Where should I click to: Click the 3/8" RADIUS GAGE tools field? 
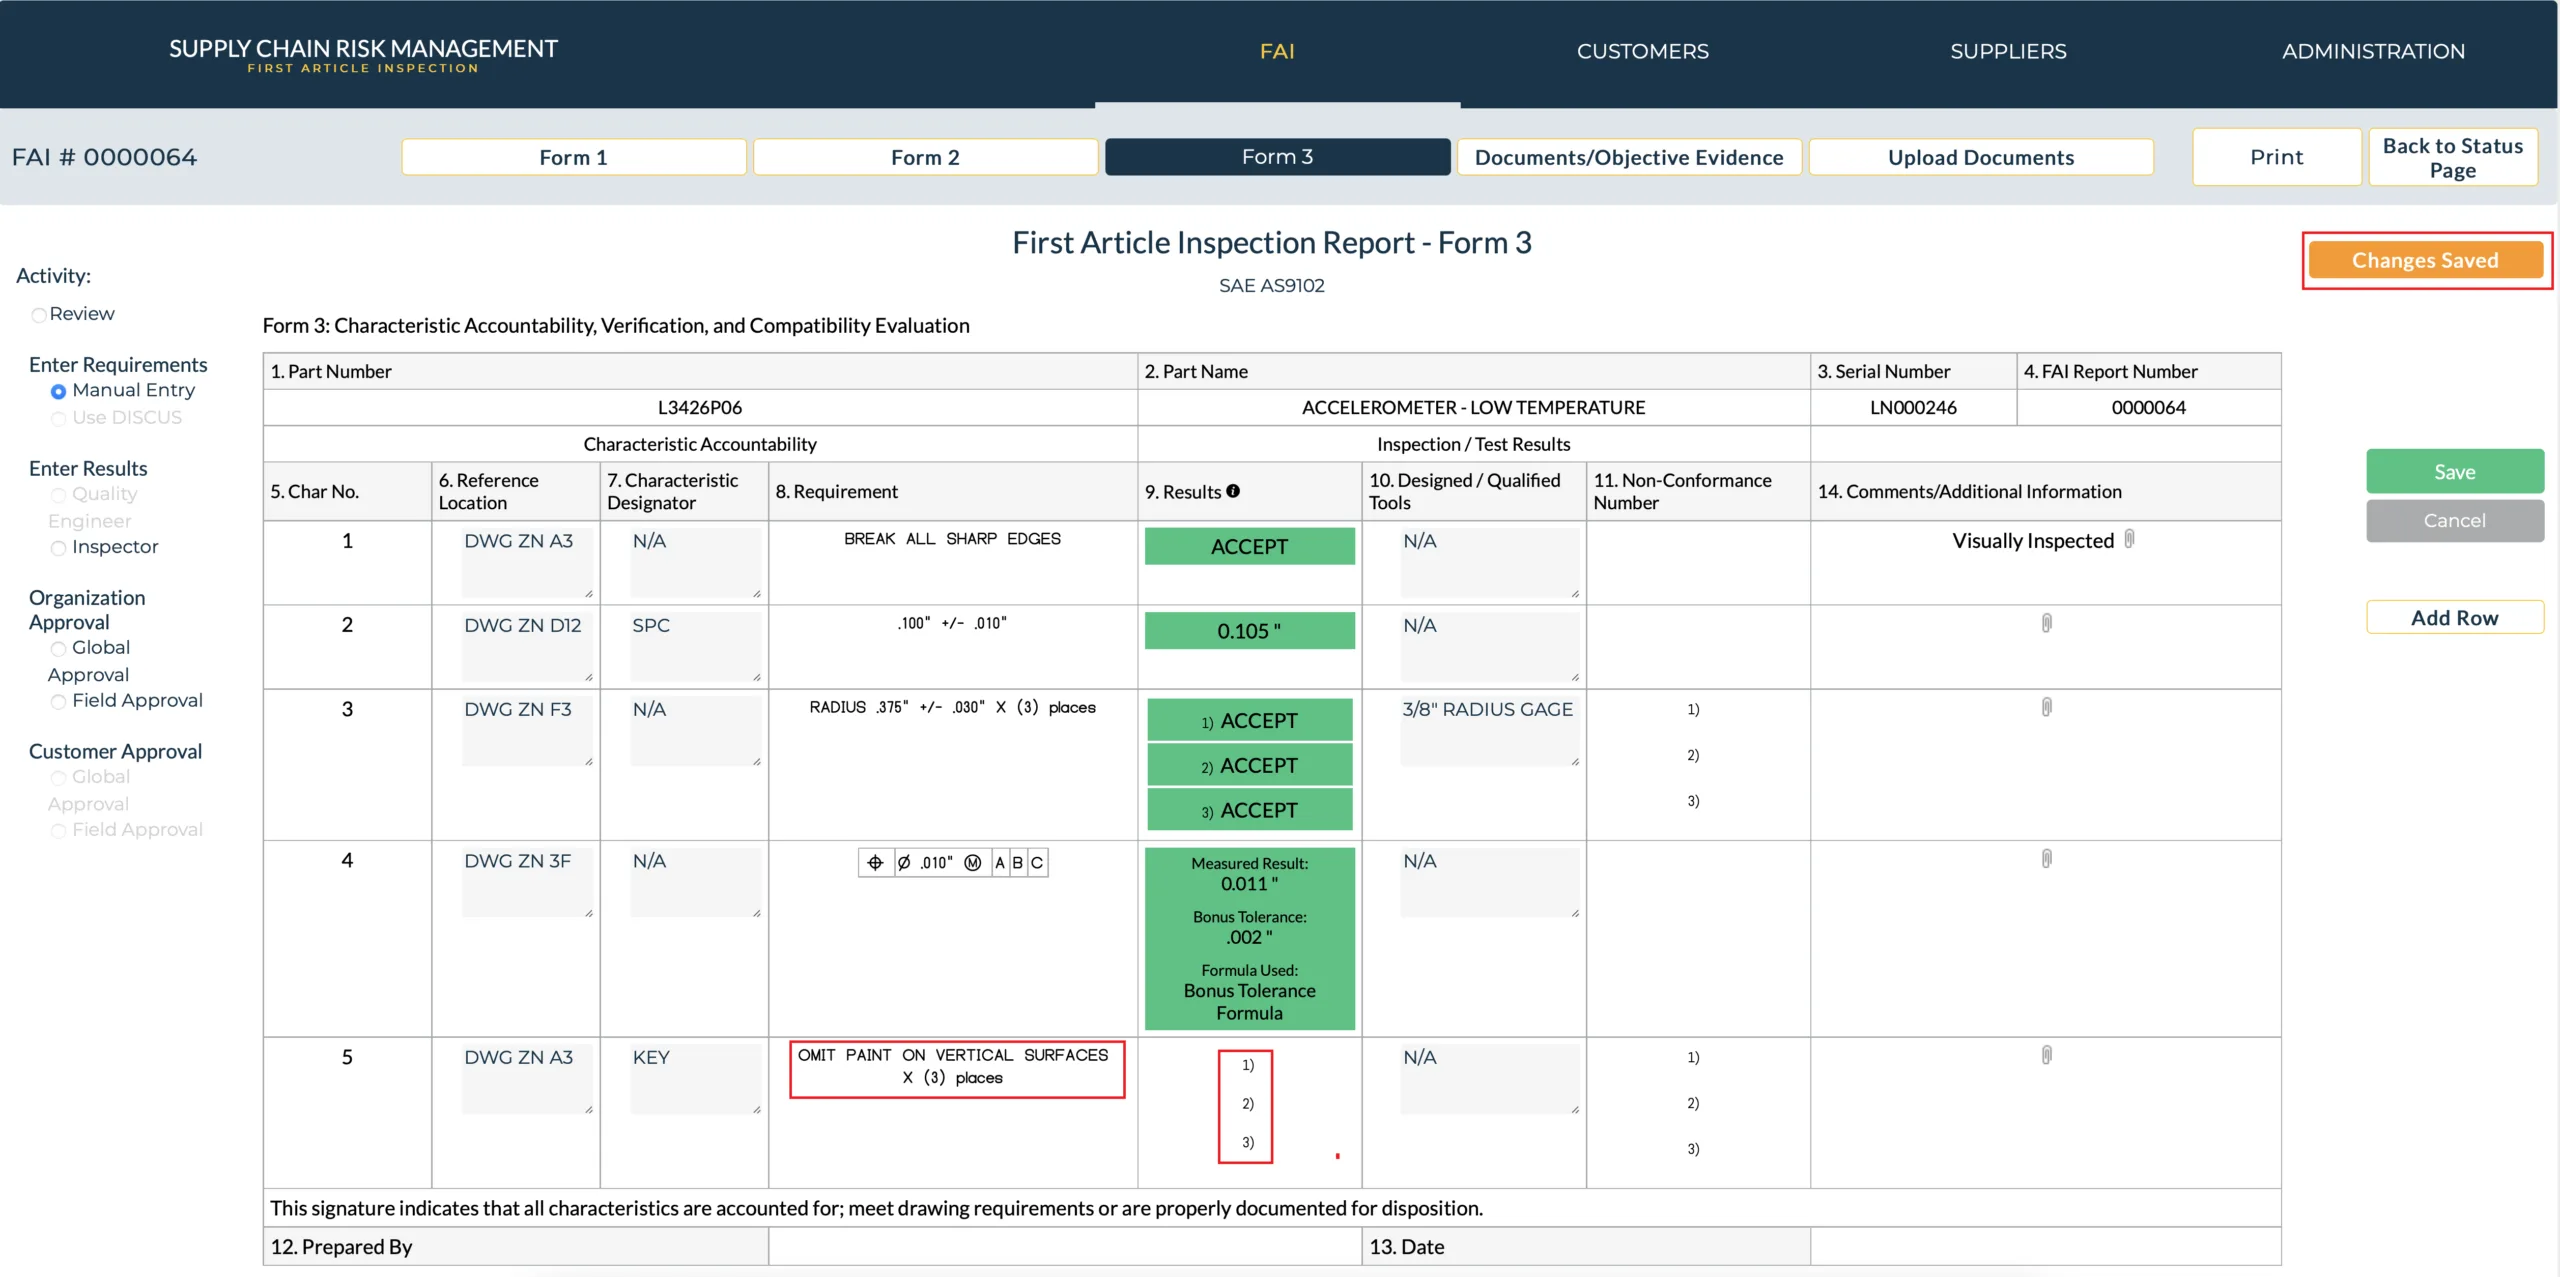pyautogui.click(x=1490, y=730)
